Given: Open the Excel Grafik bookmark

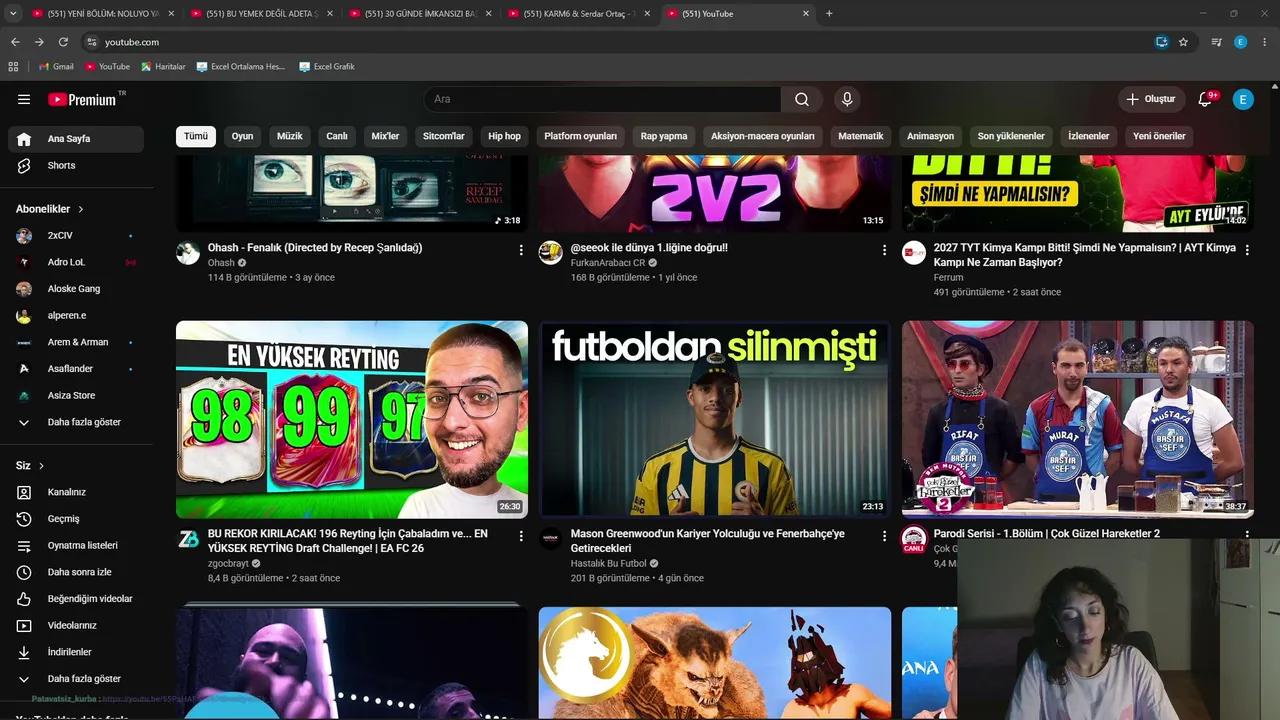Looking at the screenshot, I should pyautogui.click(x=326, y=67).
